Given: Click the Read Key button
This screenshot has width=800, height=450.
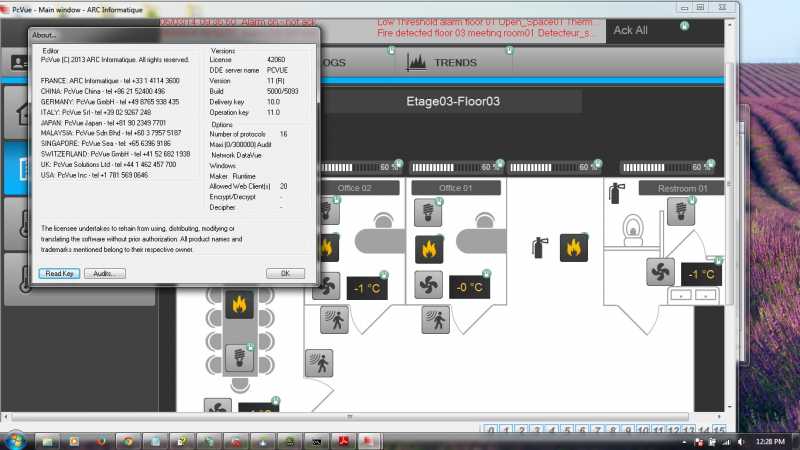Looking at the screenshot, I should (x=59, y=273).
